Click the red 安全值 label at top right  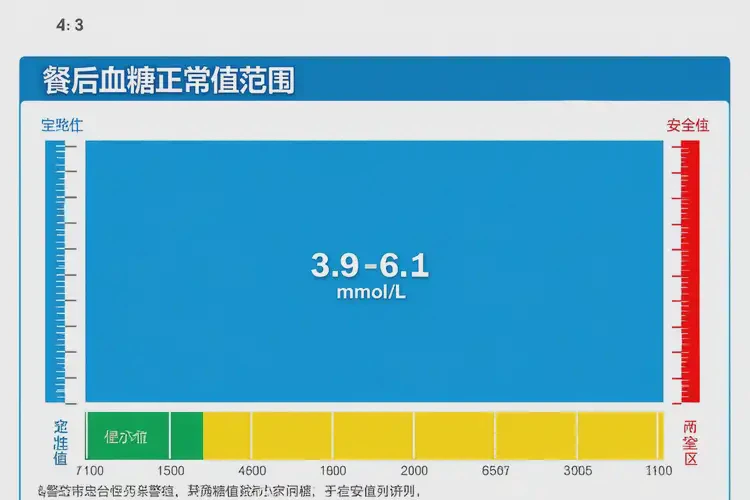click(687, 126)
